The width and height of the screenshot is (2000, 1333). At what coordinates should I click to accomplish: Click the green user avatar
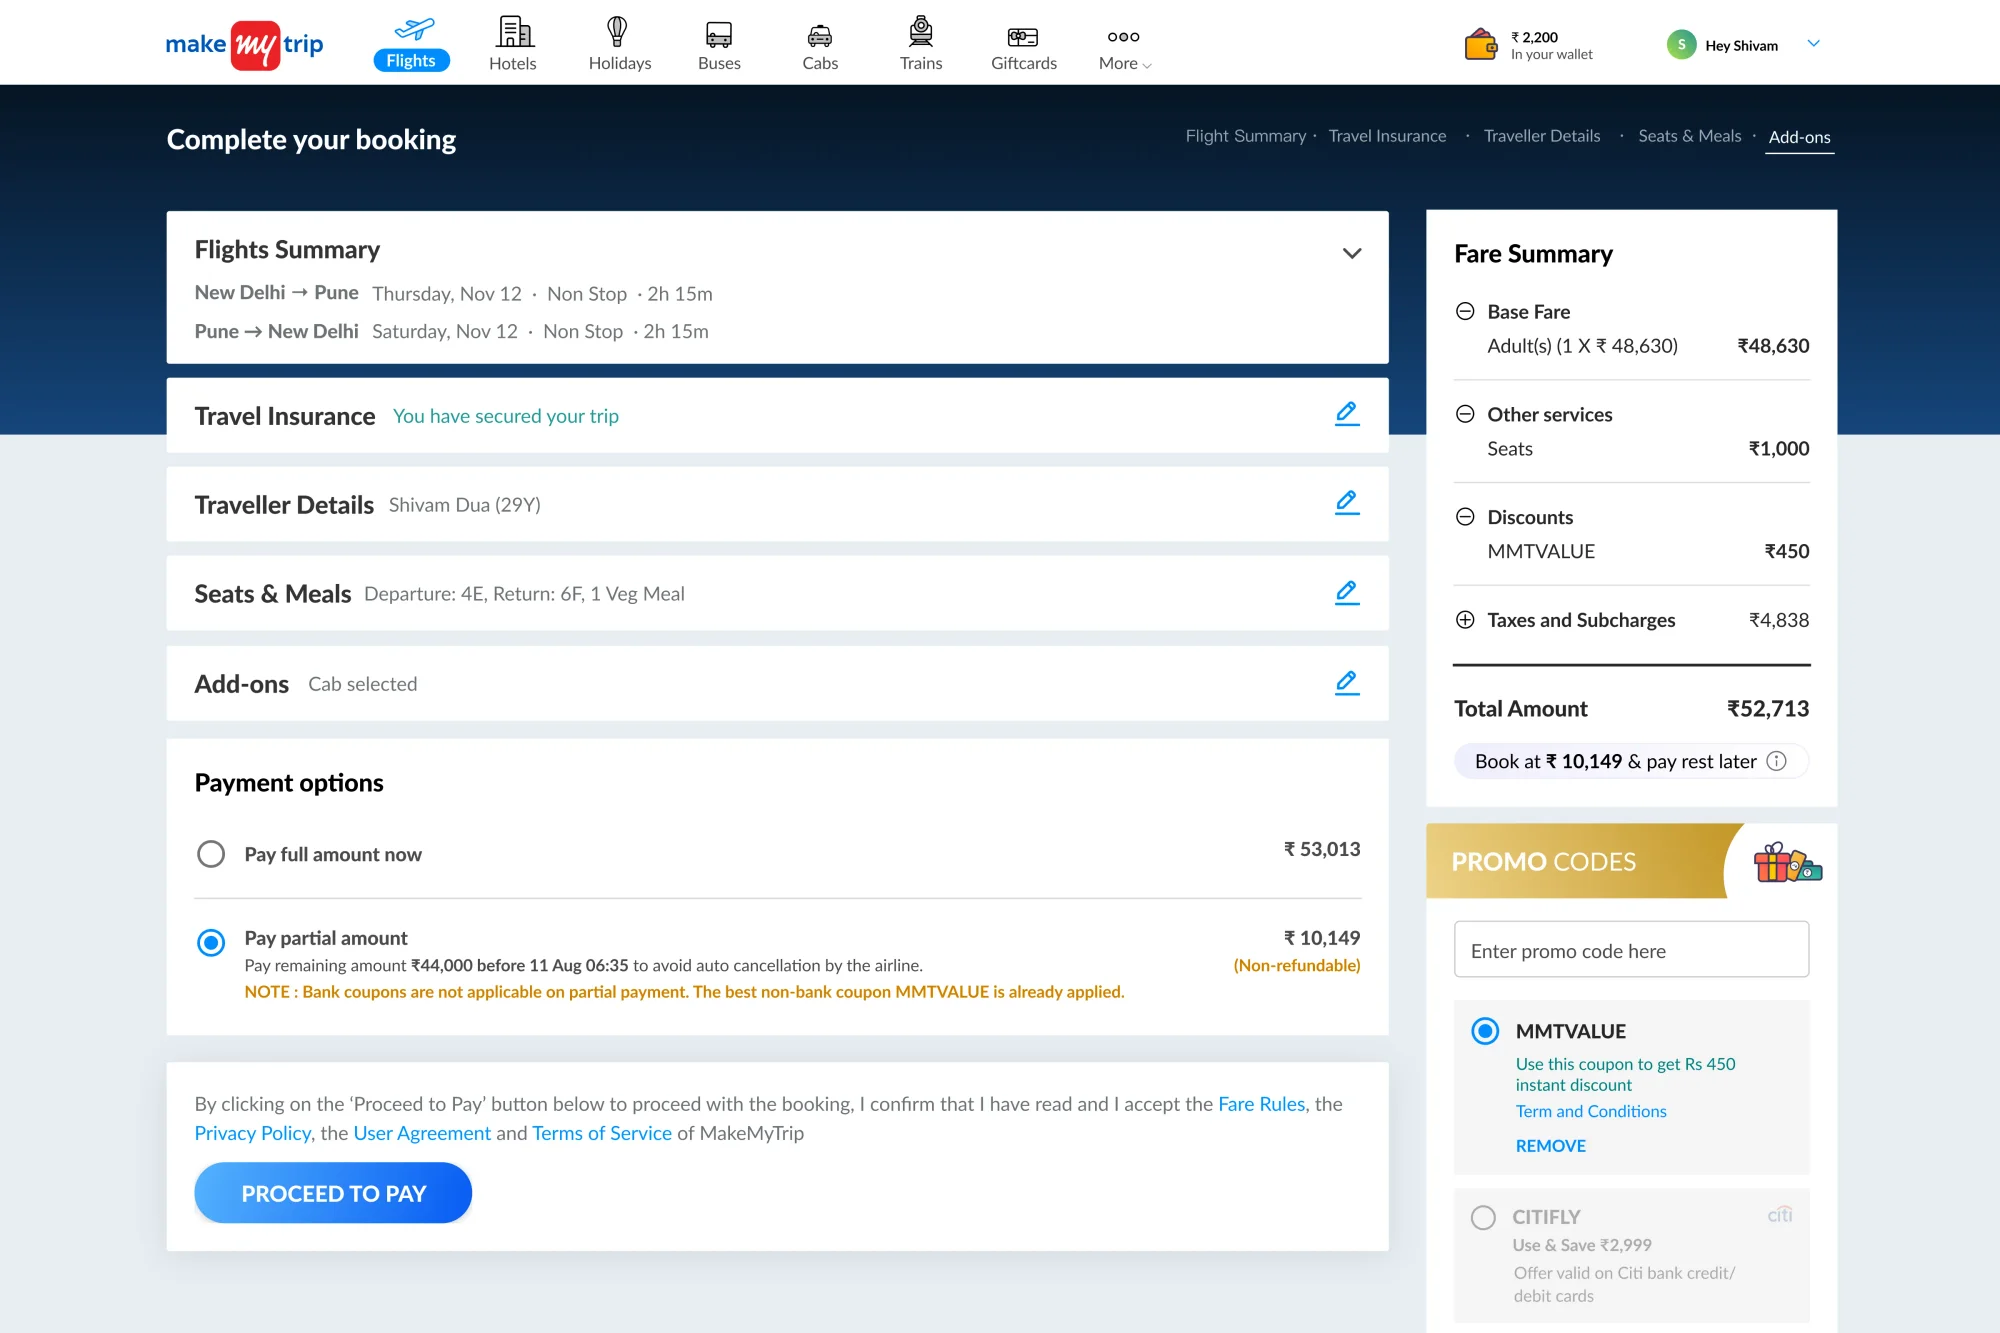(1681, 45)
